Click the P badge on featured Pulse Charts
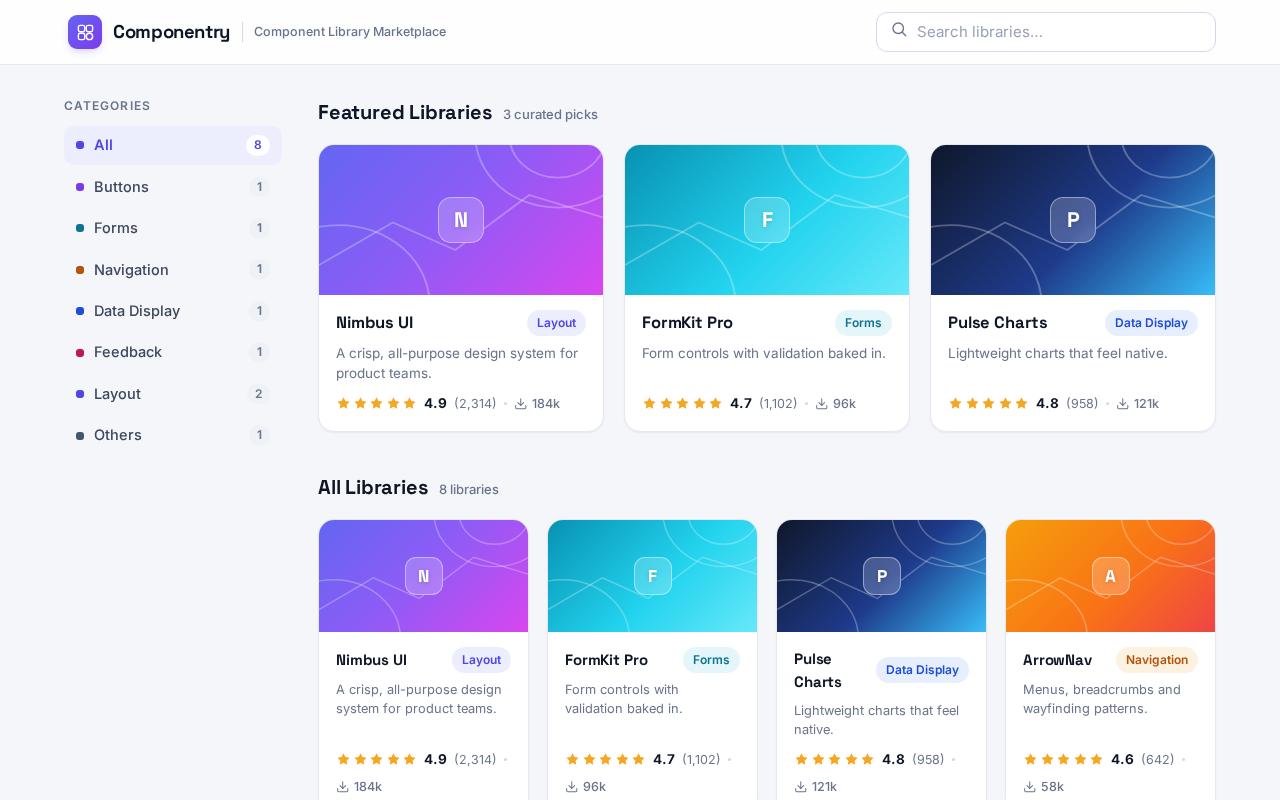 point(1073,220)
